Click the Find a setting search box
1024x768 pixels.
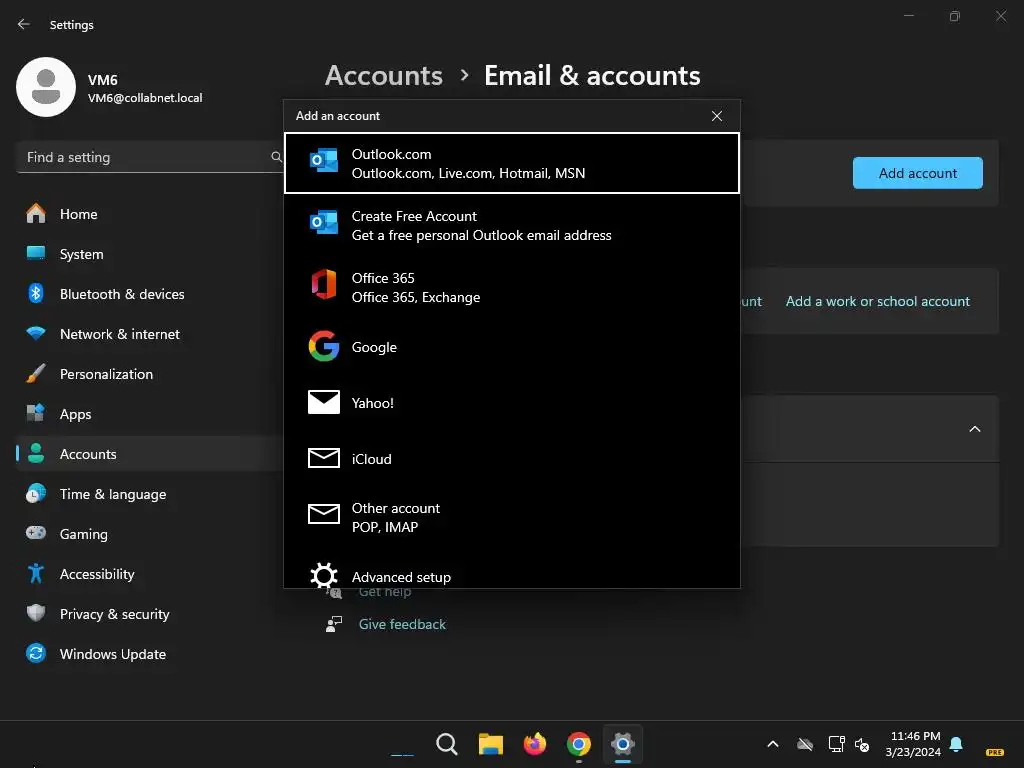(x=150, y=157)
